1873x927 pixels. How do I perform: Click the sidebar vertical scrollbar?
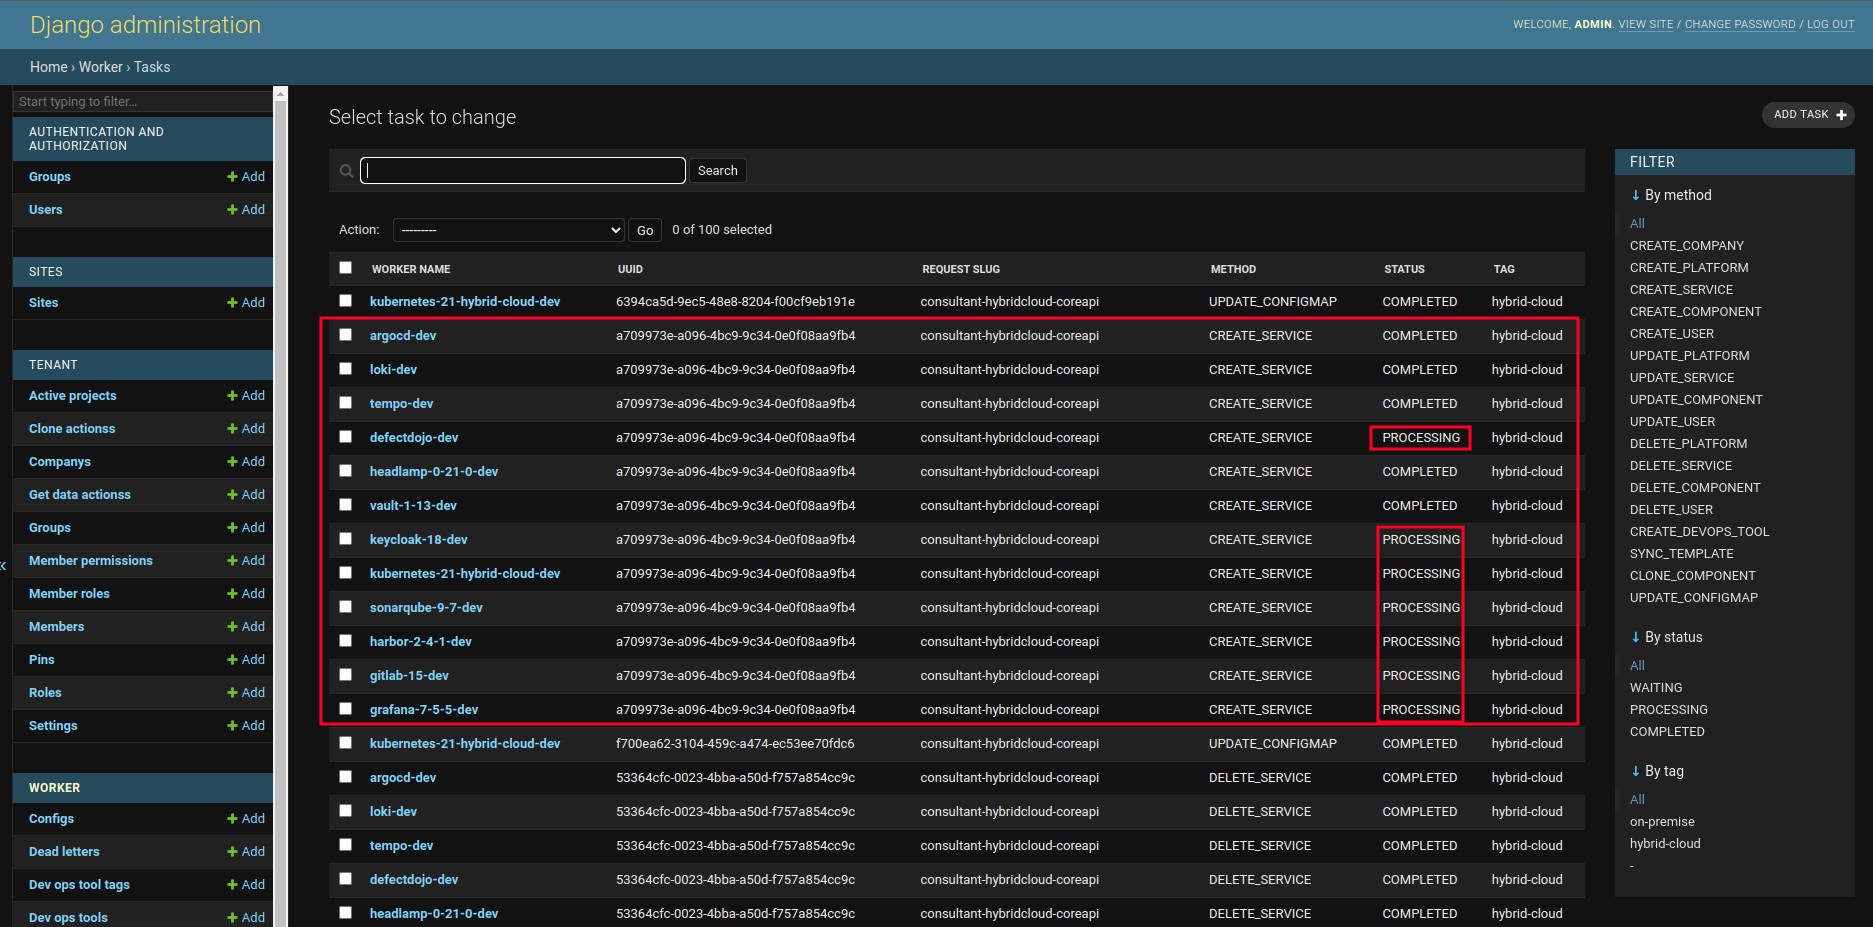pos(280,507)
